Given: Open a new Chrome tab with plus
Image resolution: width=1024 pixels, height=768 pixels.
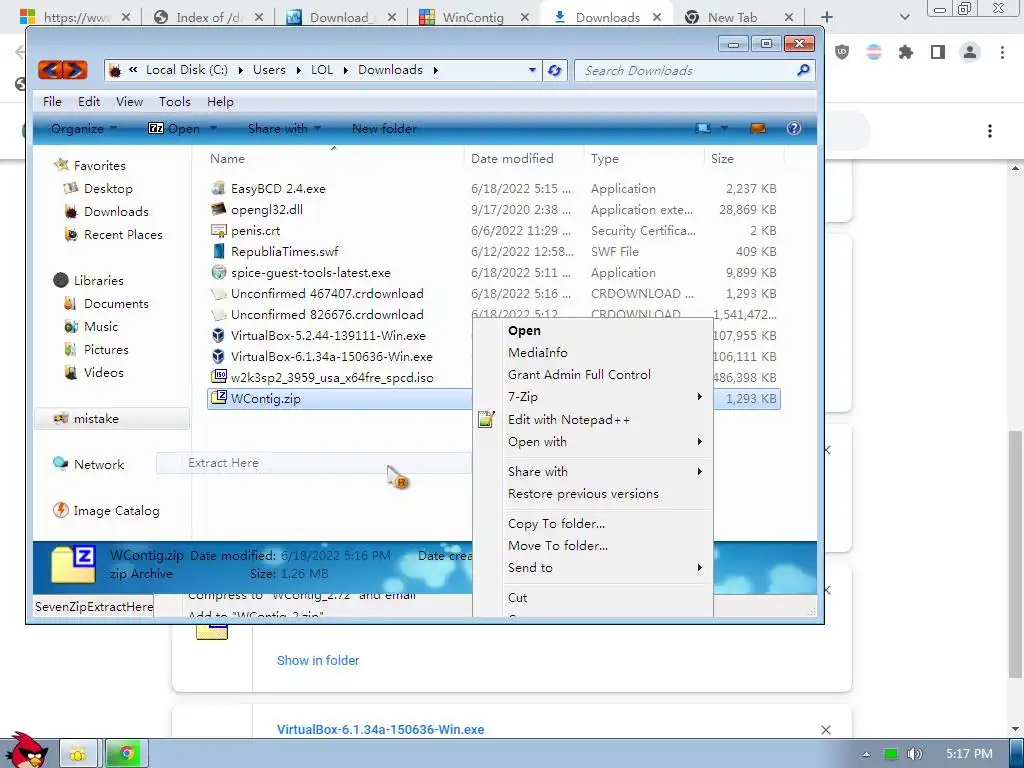Looking at the screenshot, I should (827, 17).
